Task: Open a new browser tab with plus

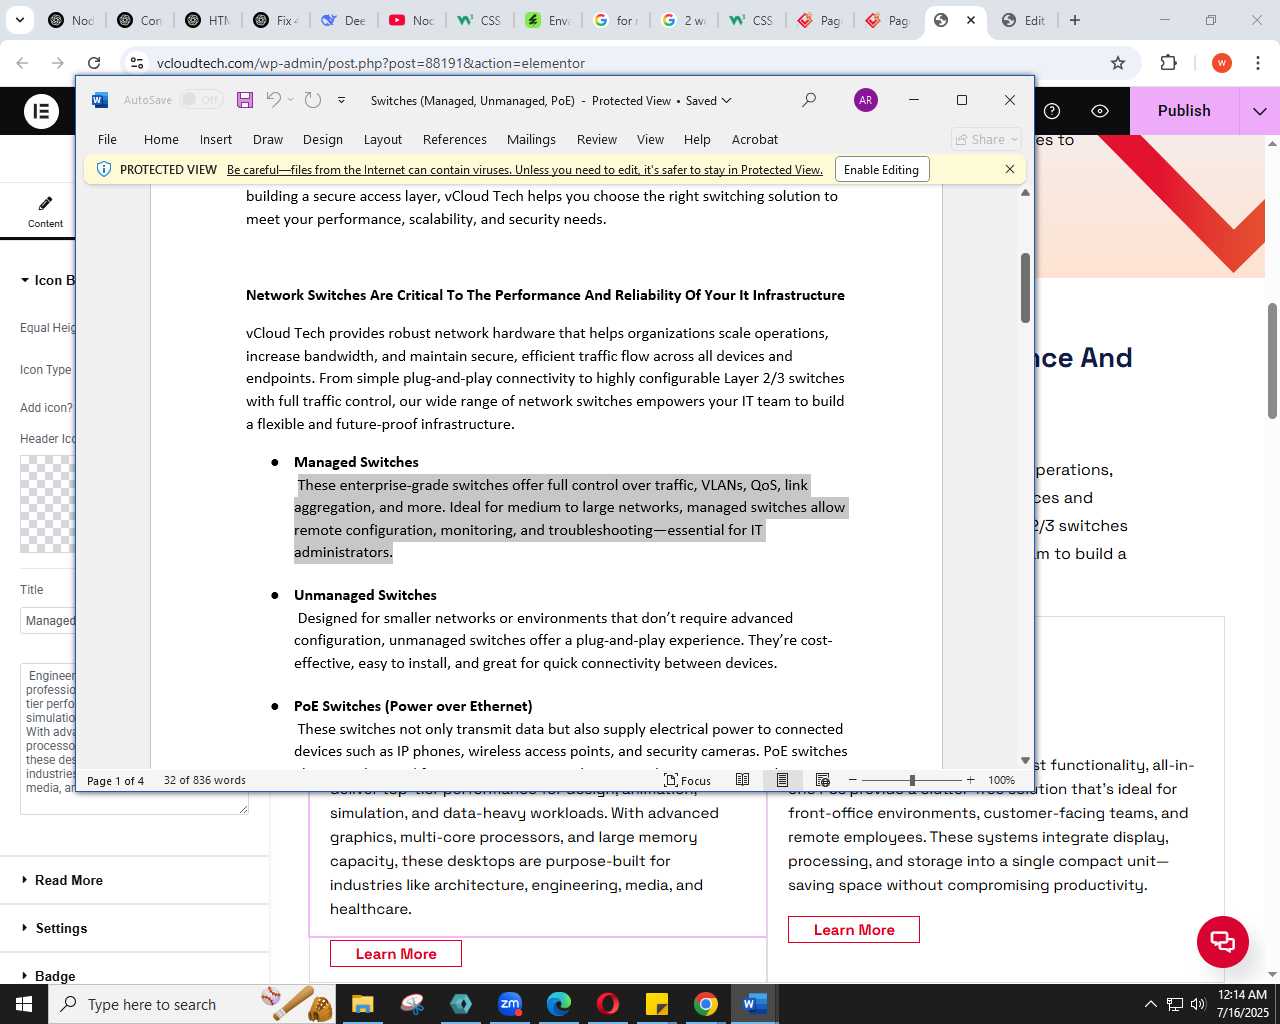Action: (x=1075, y=20)
